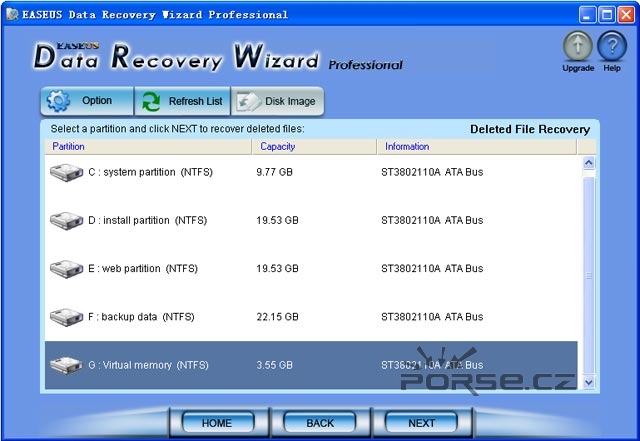Click the scrollbar up arrow
Image resolution: width=640 pixels, height=441 pixels.
pyautogui.click(x=589, y=163)
